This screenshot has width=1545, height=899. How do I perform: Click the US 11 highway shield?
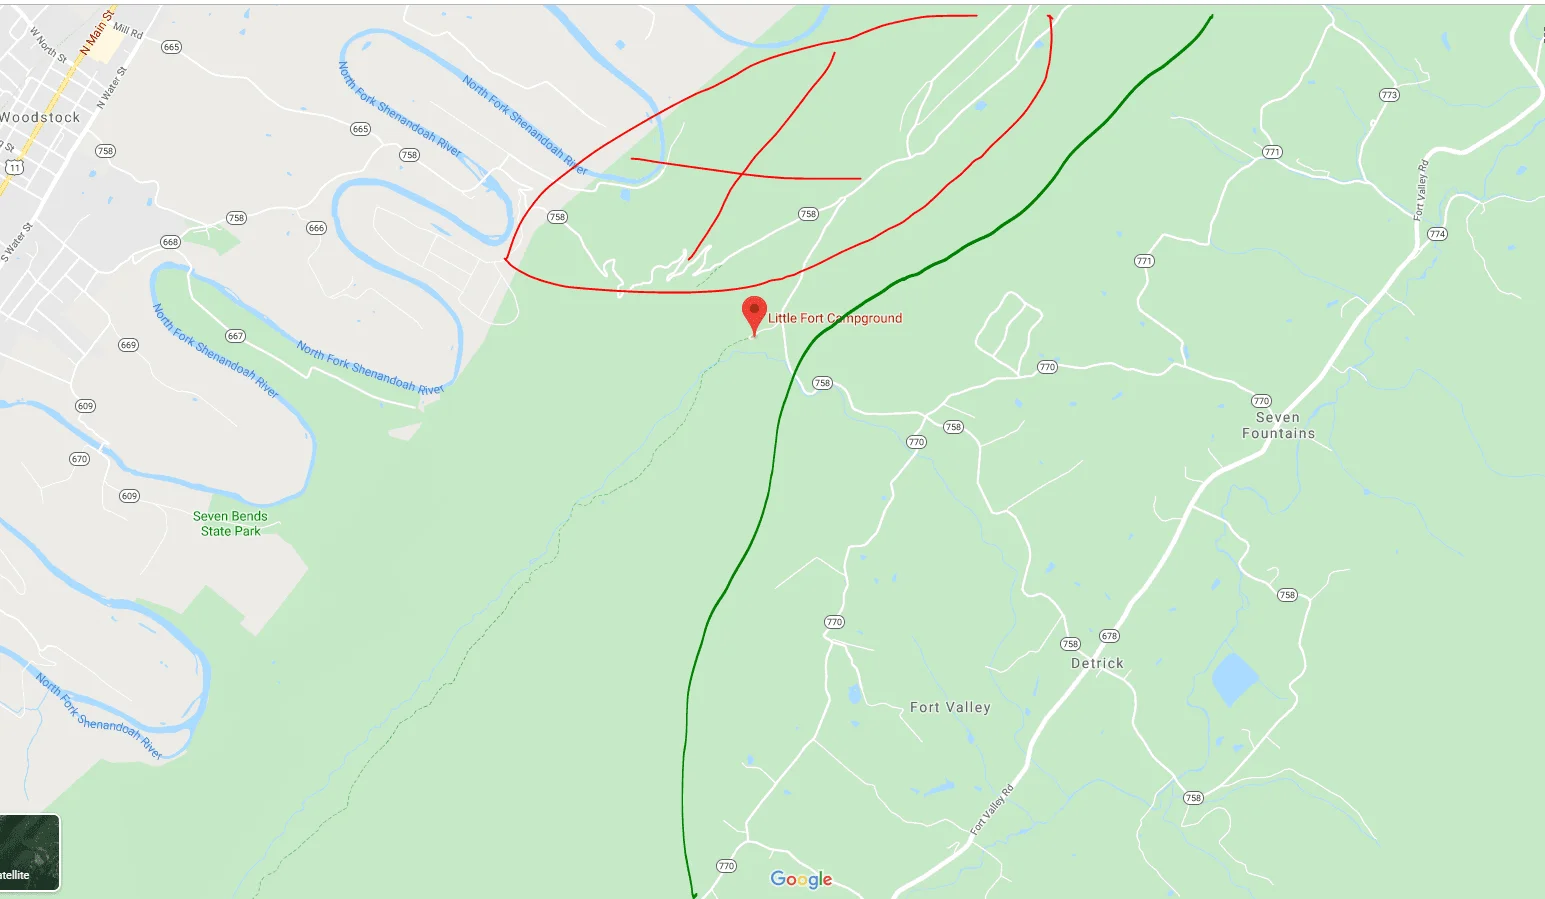pos(14,167)
